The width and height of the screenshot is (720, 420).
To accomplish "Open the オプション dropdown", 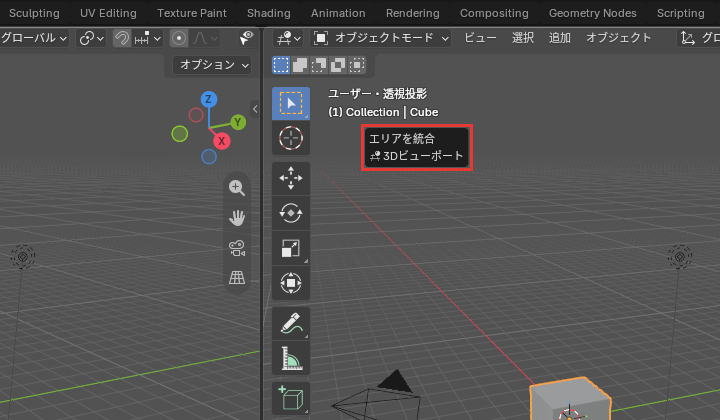I will coord(212,65).
